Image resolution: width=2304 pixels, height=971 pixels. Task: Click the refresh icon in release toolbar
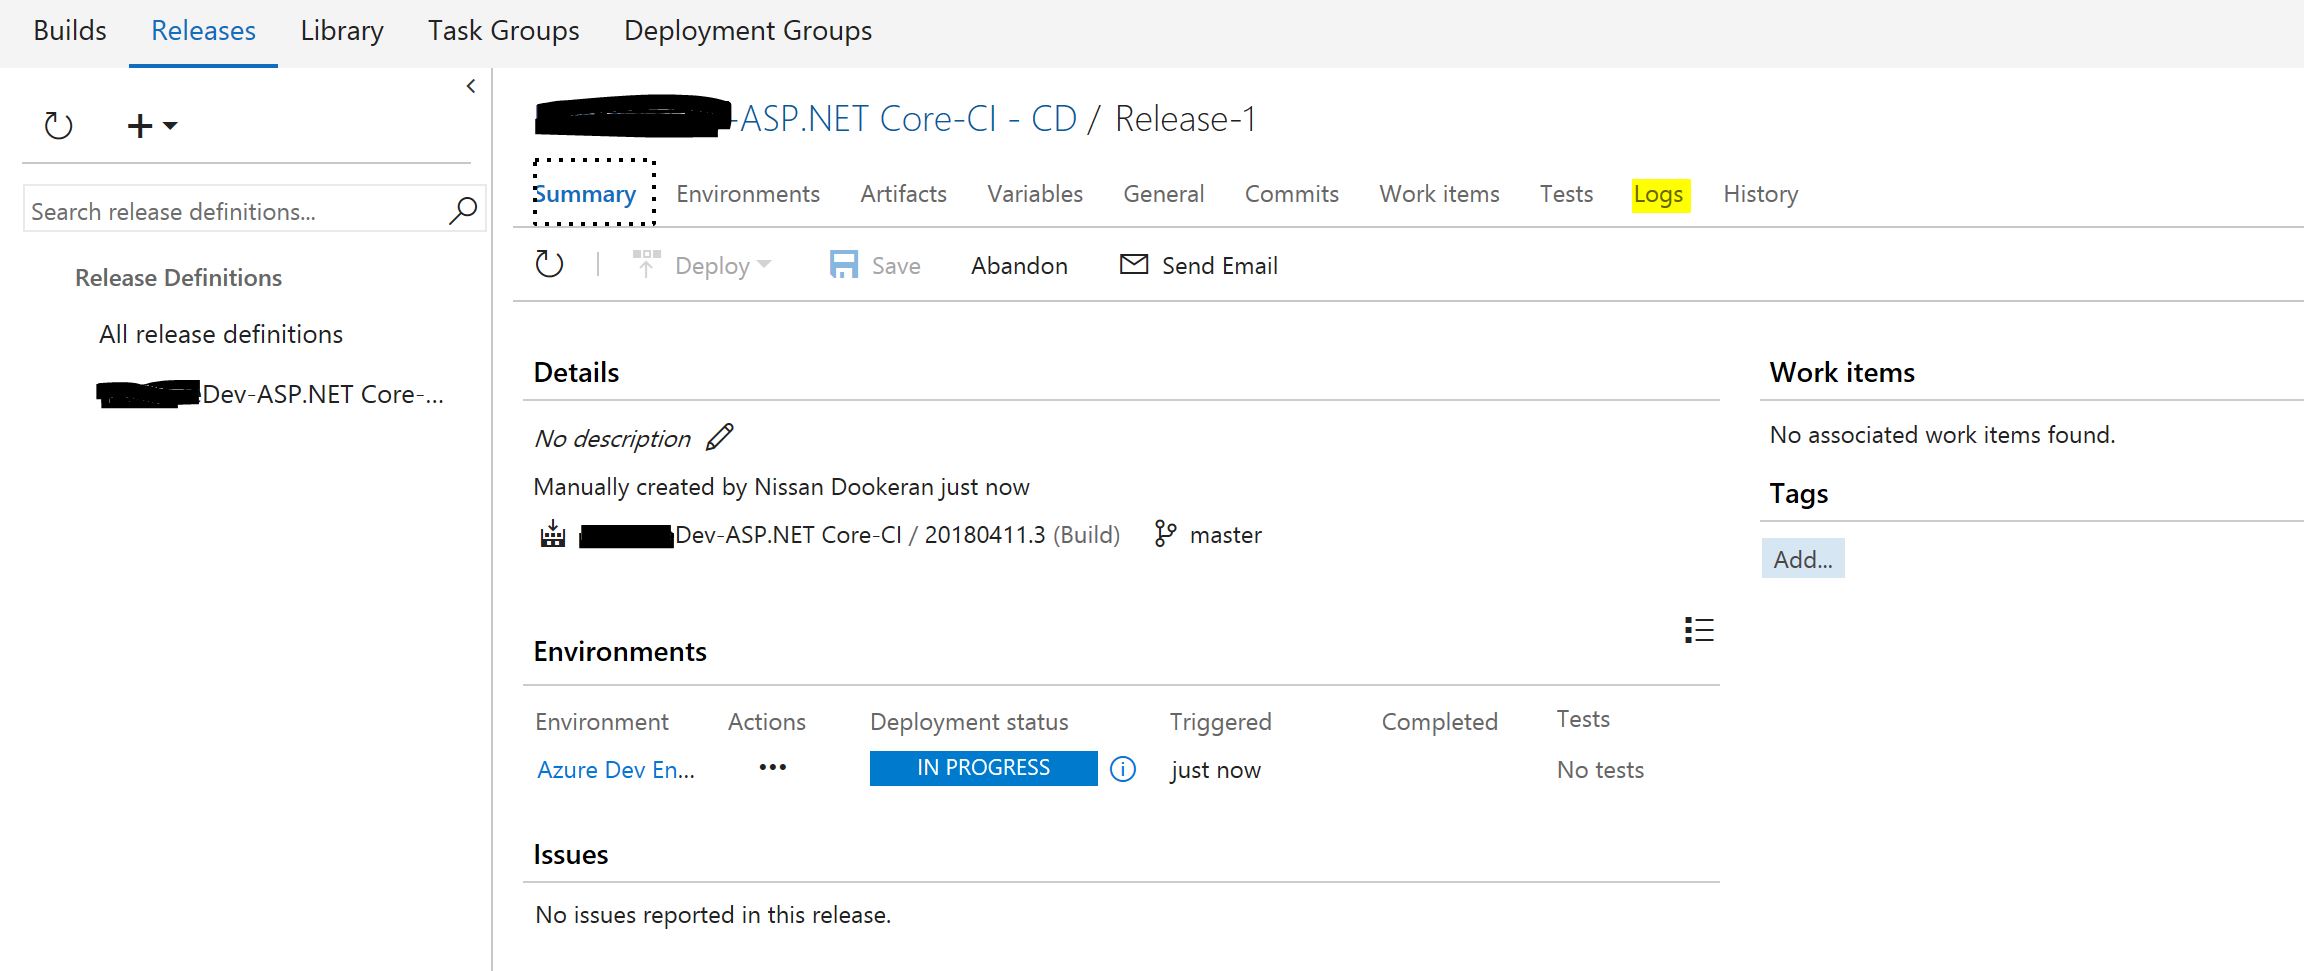point(549,265)
